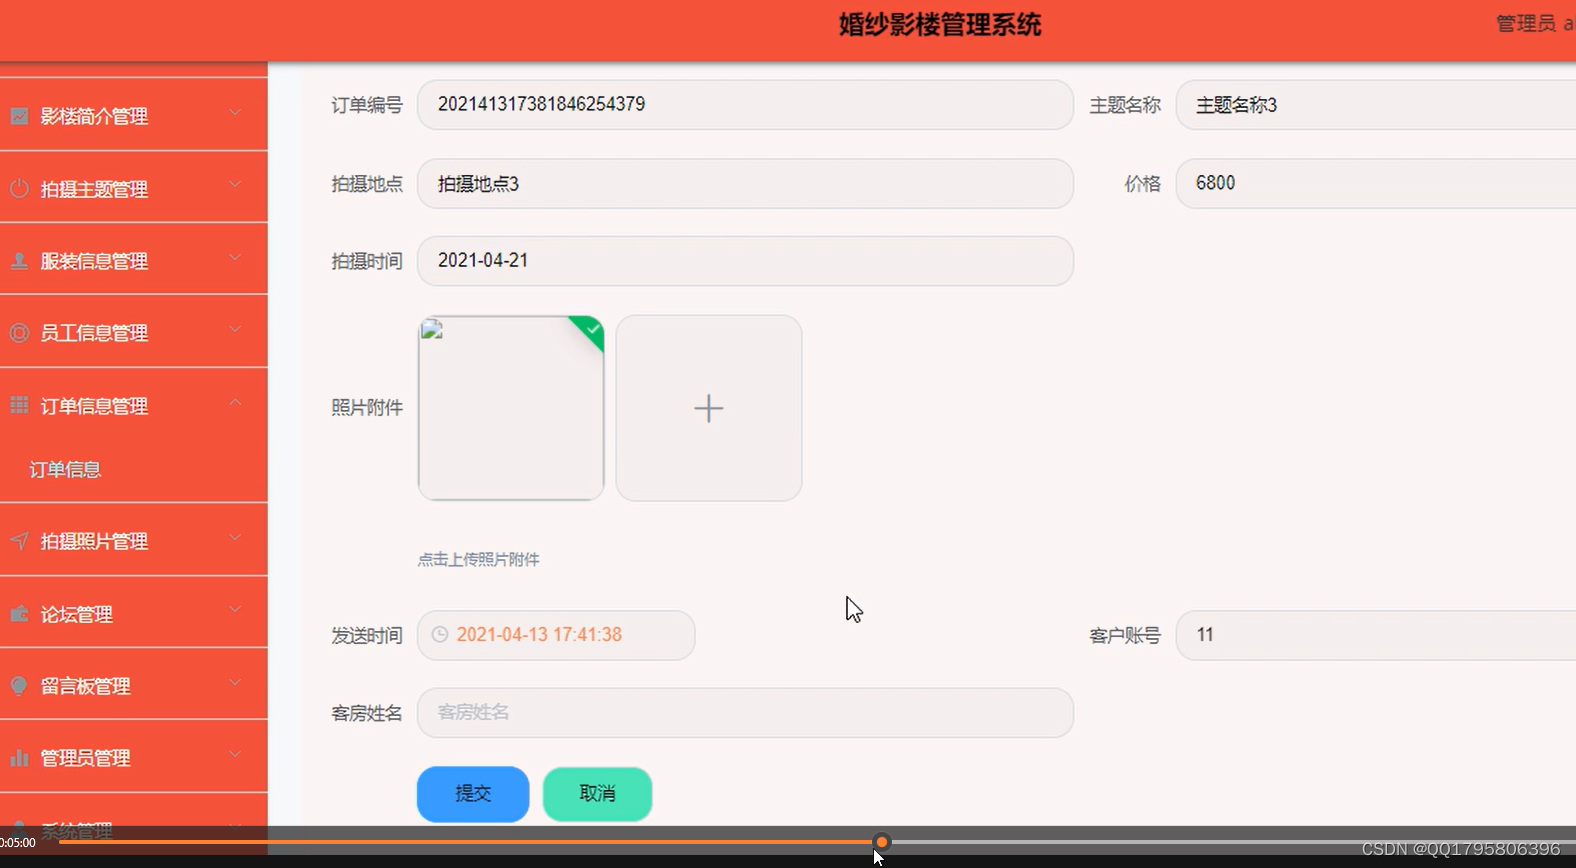Click the 价格 field showing 6800
1576x868 pixels.
1376,183
